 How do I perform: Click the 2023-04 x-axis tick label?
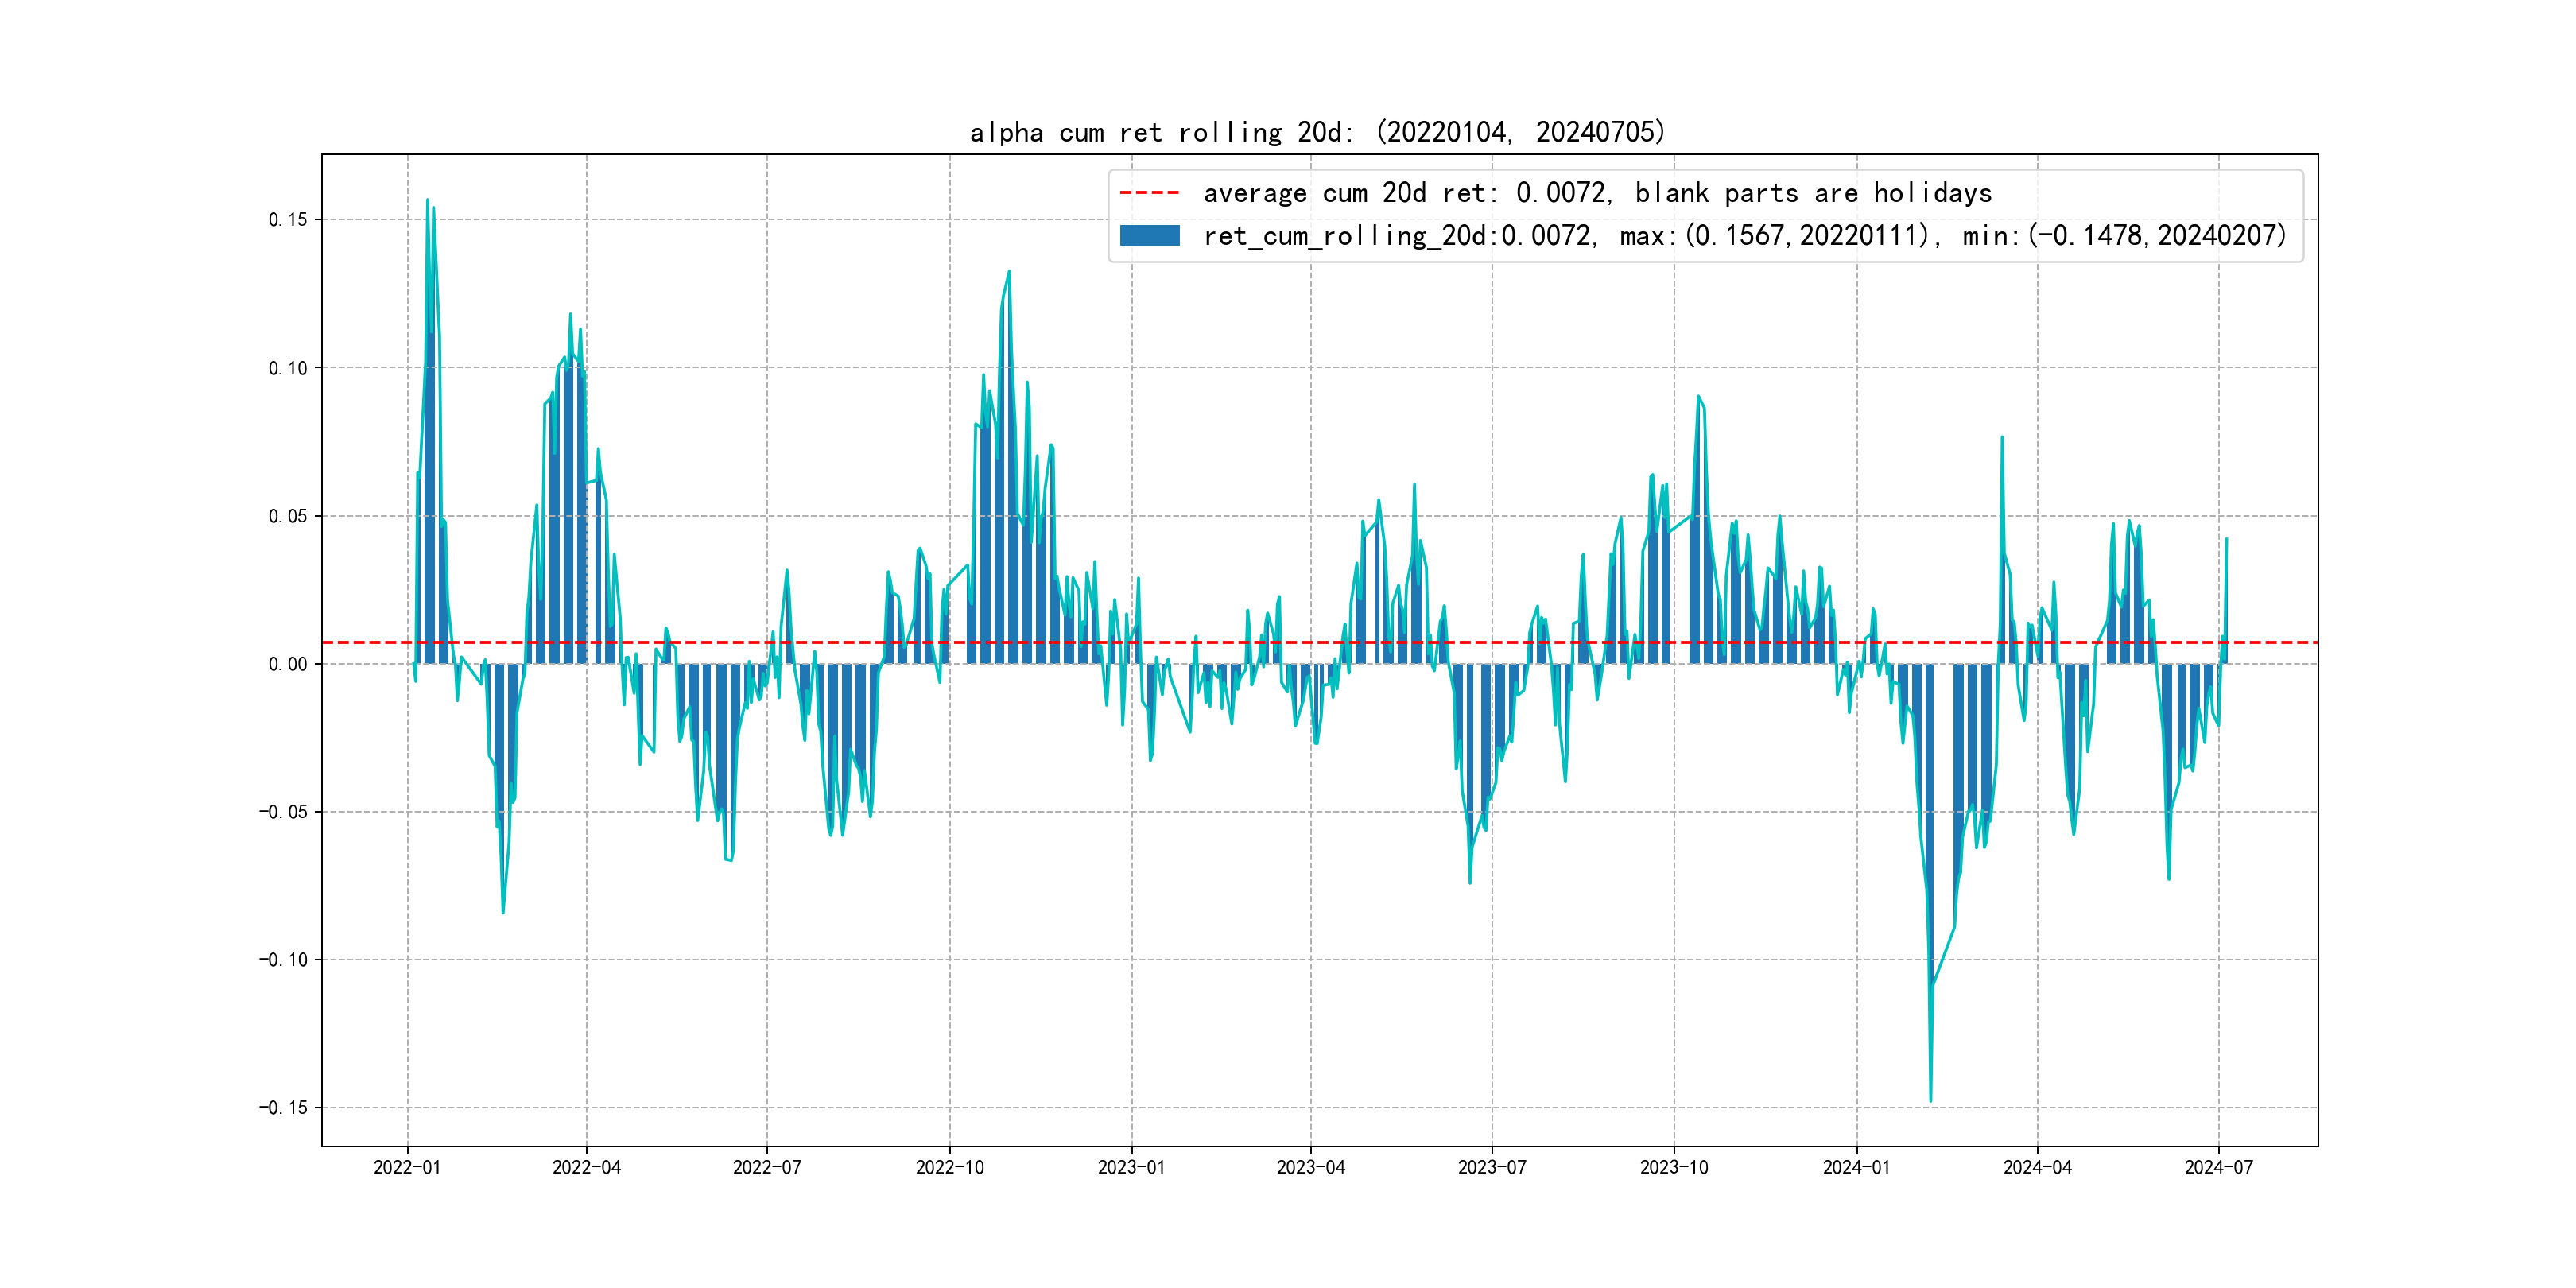point(1311,1167)
